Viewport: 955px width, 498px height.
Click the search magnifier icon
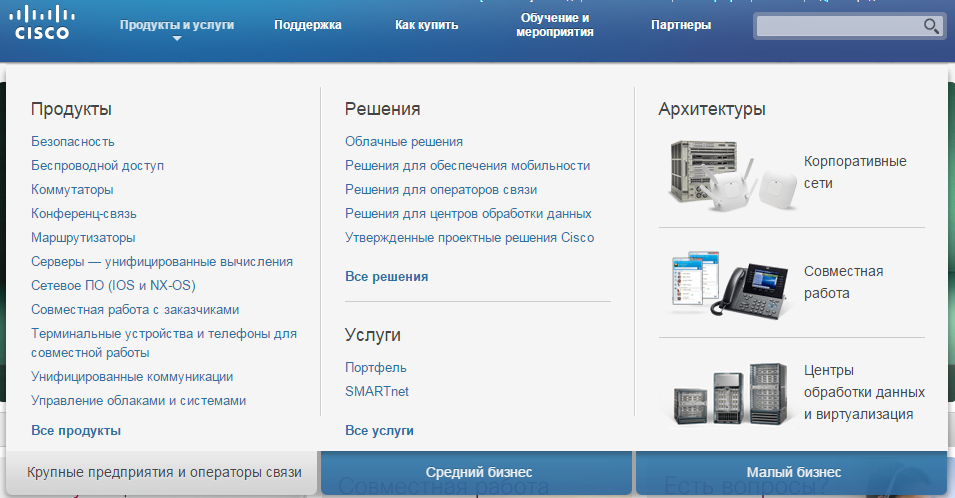click(931, 26)
